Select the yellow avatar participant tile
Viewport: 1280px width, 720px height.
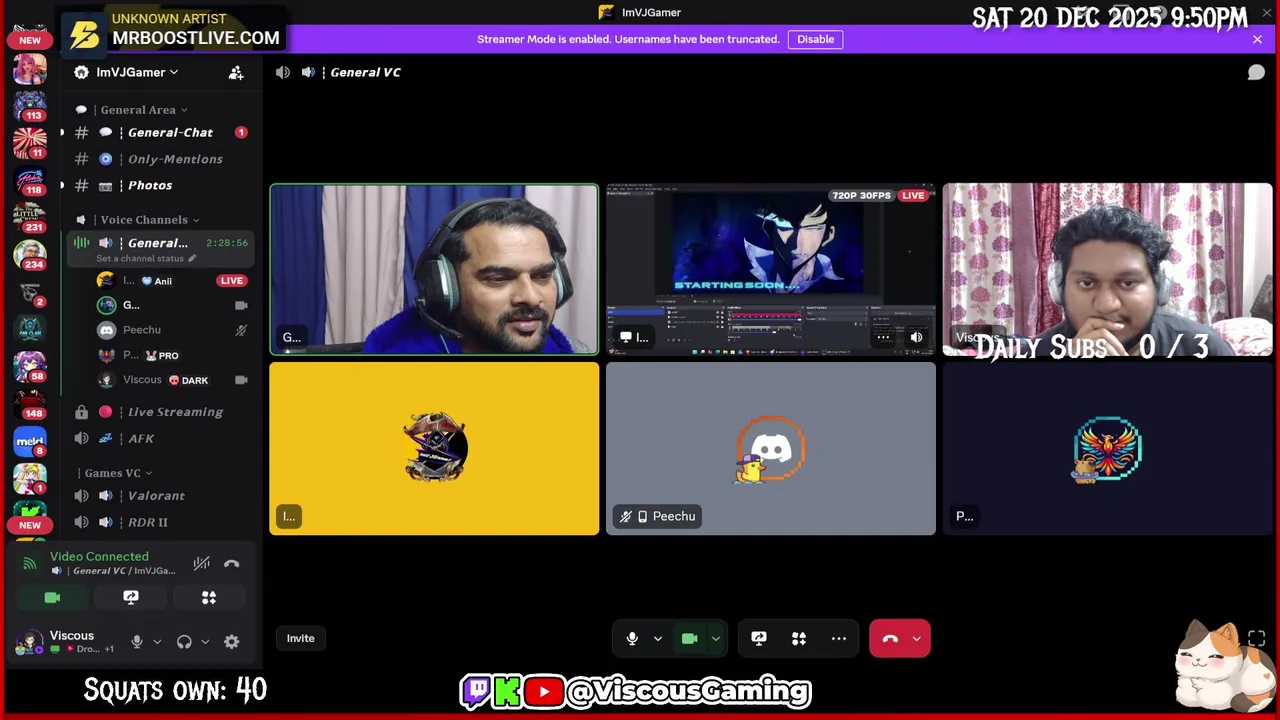[434, 448]
